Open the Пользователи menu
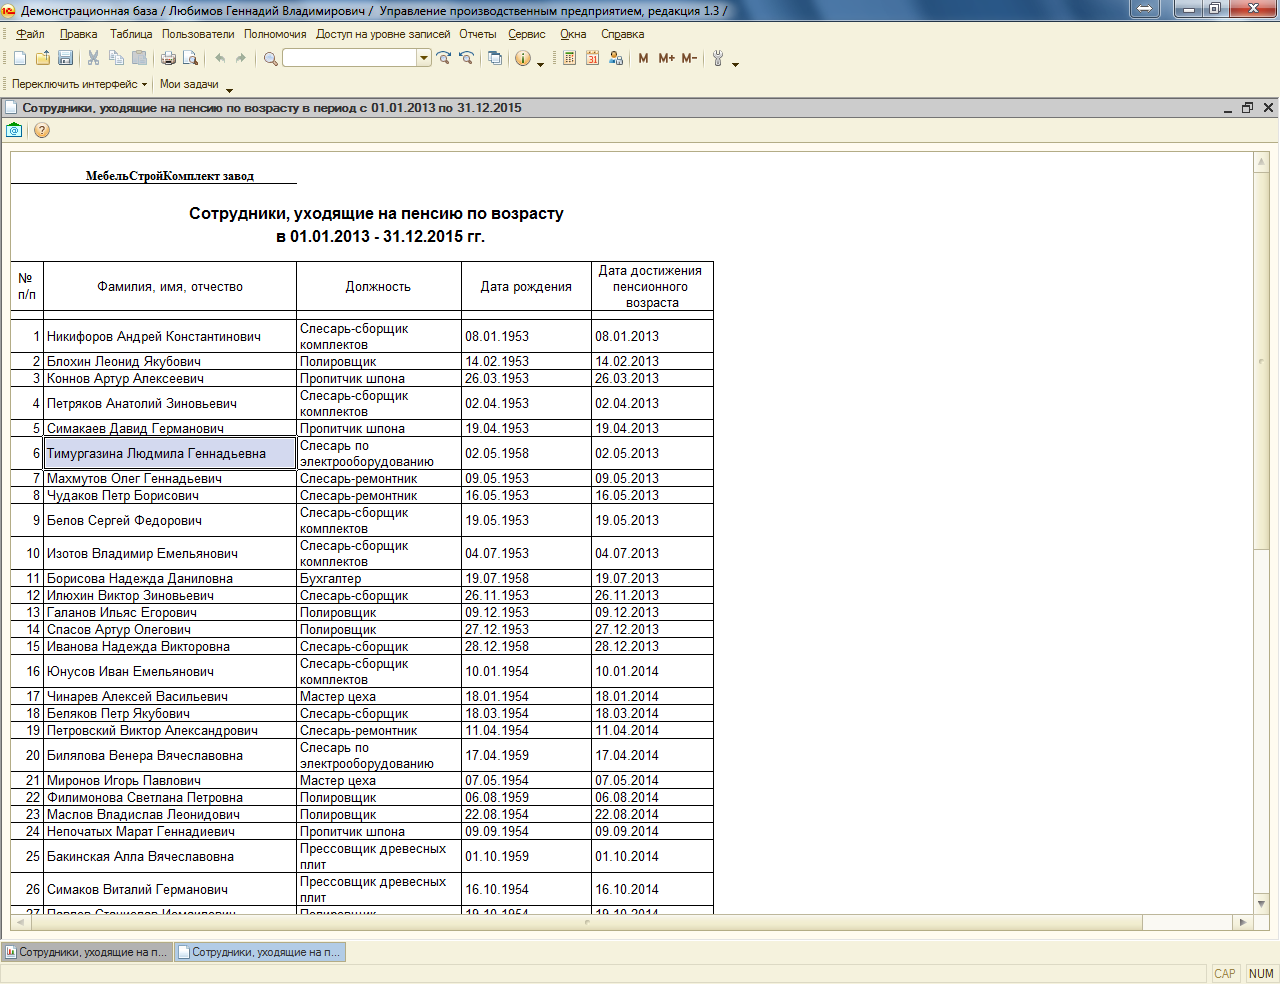 click(x=198, y=34)
